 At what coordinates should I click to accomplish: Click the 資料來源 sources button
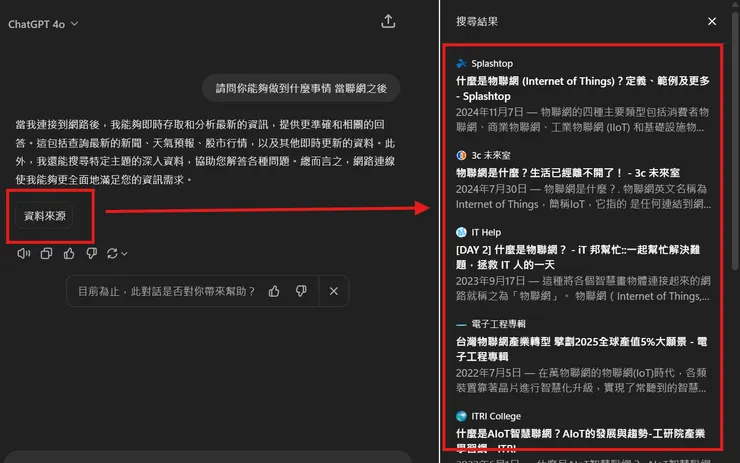(x=44, y=216)
